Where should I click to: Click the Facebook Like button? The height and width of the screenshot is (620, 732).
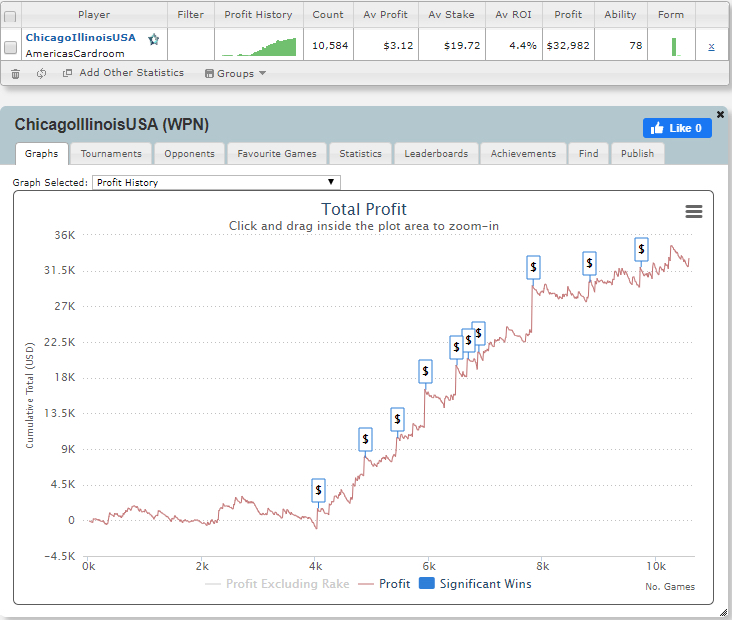[677, 128]
